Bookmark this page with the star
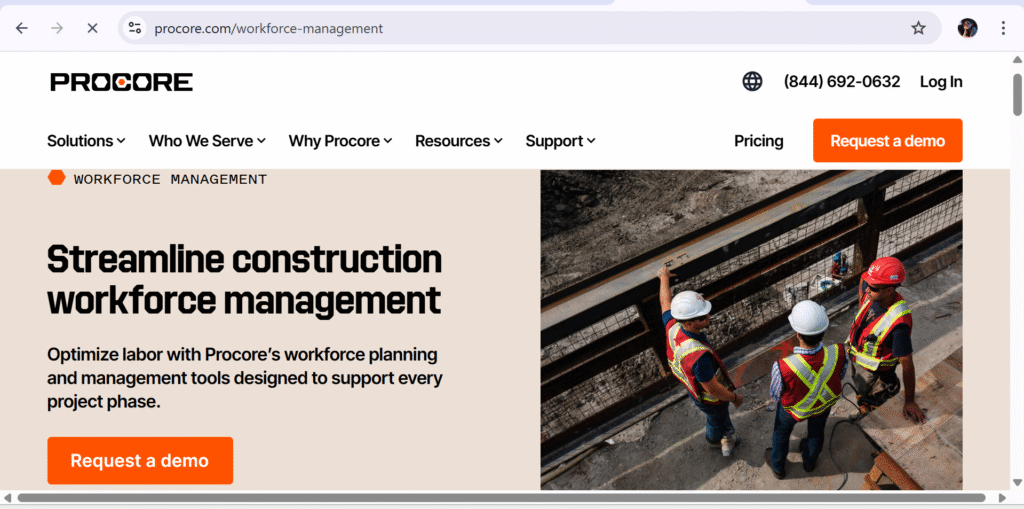This screenshot has height=509, width=1024. [x=918, y=28]
